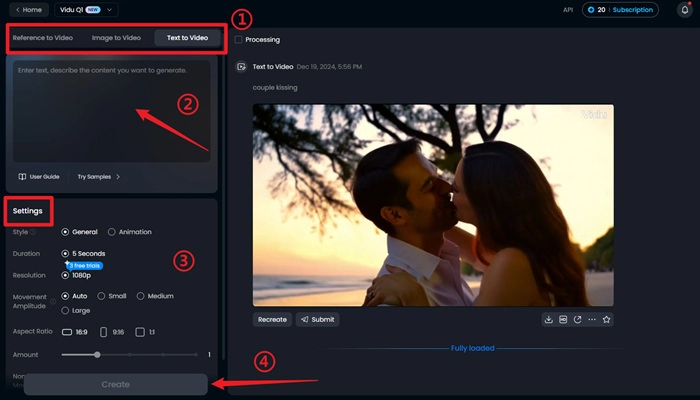Open the Vidu Q1 model dropdown
Image resolution: width=700 pixels, height=400 pixels.
[86, 10]
